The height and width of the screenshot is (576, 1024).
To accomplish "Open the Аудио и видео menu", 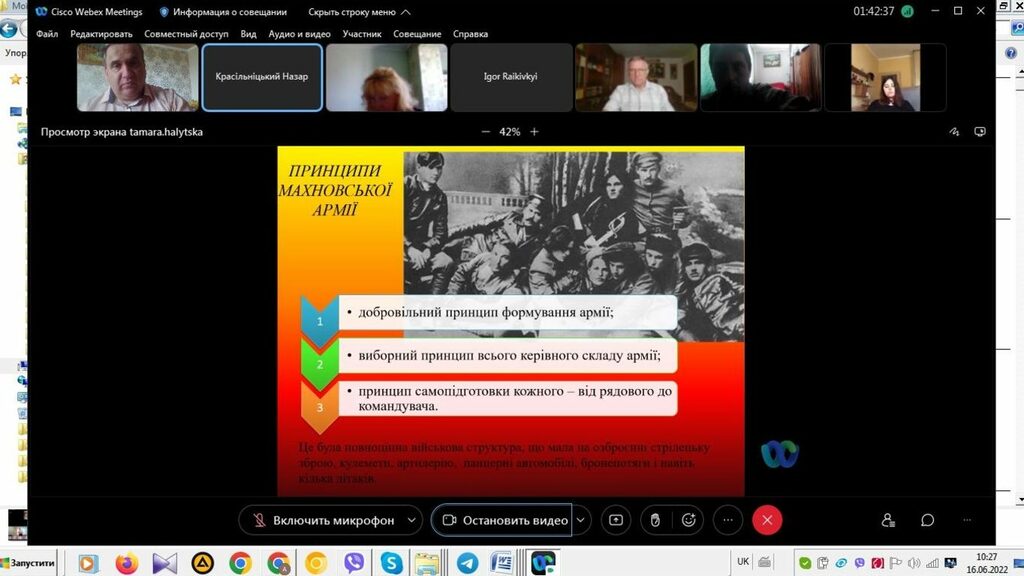I will (x=299, y=34).
